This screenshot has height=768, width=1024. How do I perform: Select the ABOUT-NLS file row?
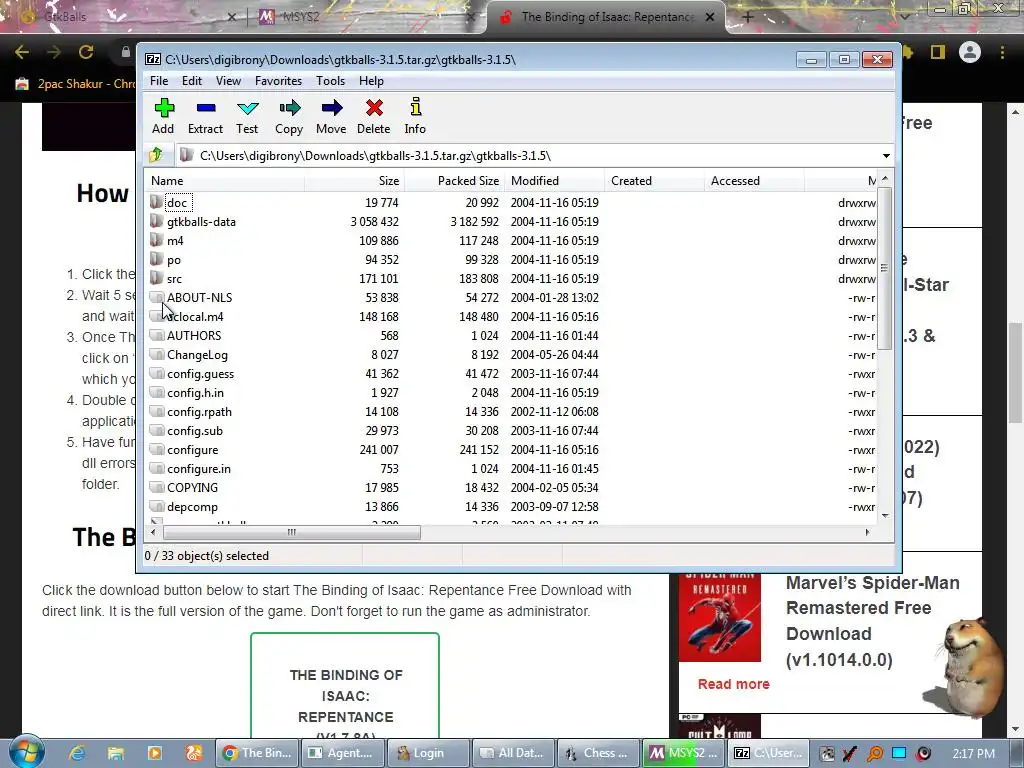click(x=512, y=297)
